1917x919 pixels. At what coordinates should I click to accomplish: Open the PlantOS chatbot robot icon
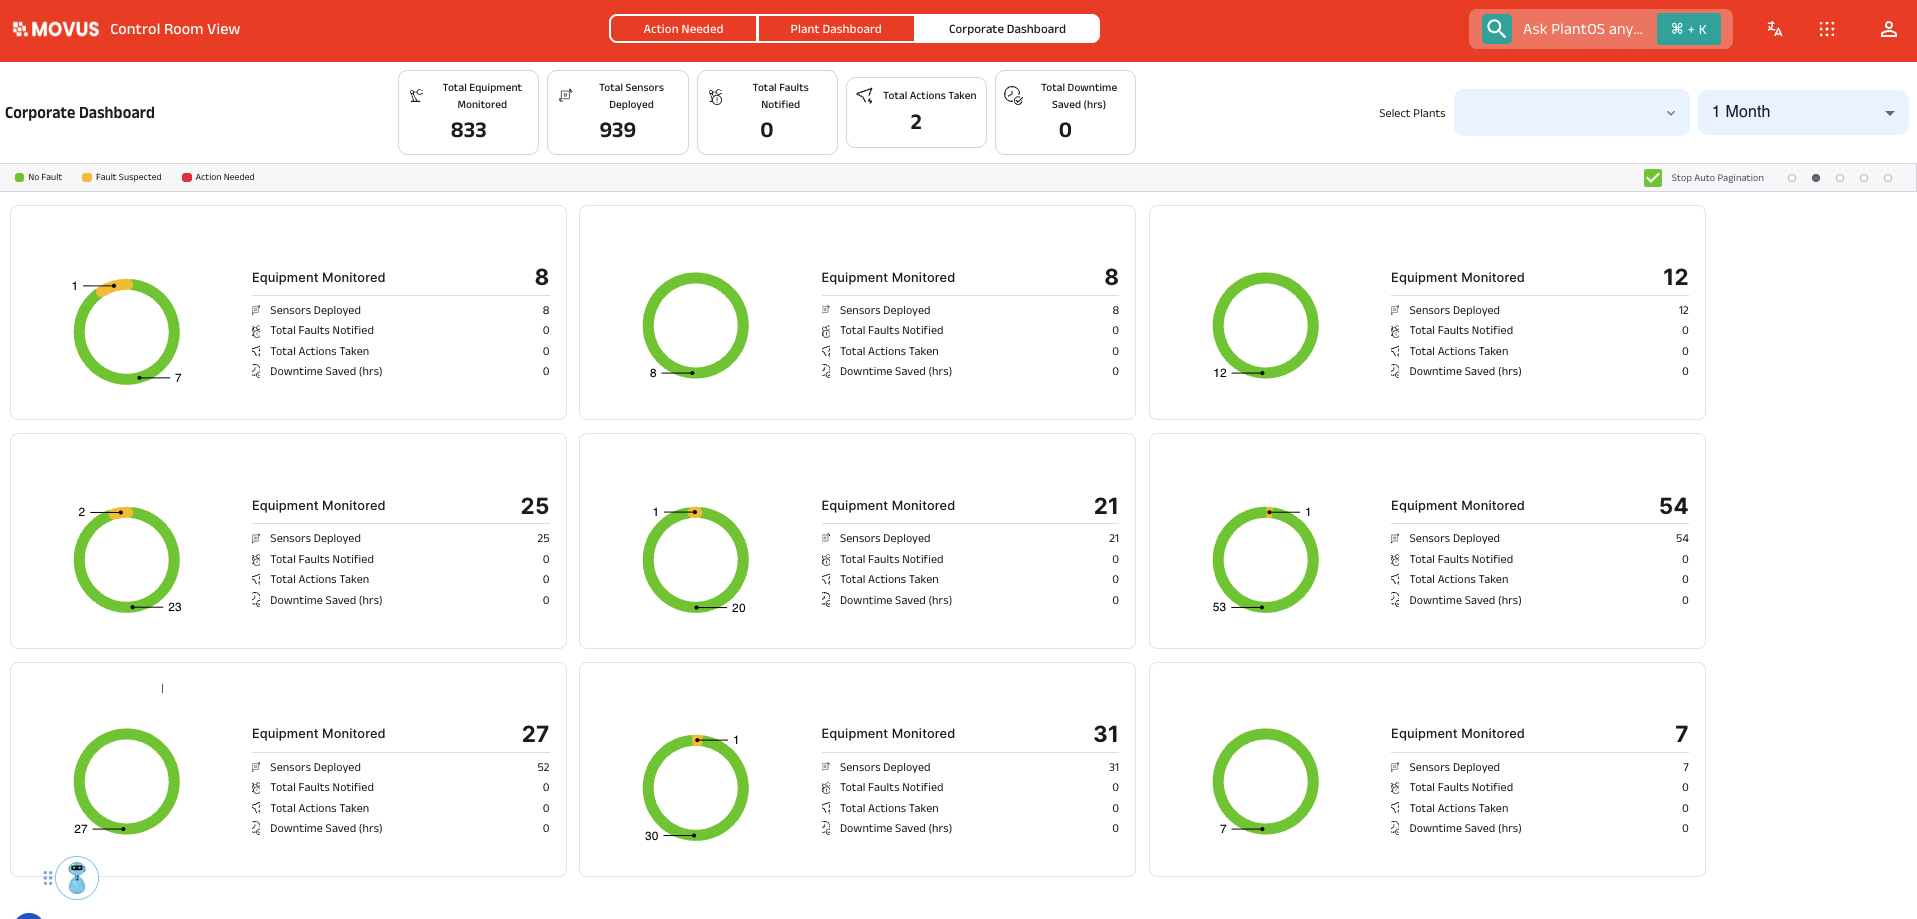pyautogui.click(x=77, y=877)
